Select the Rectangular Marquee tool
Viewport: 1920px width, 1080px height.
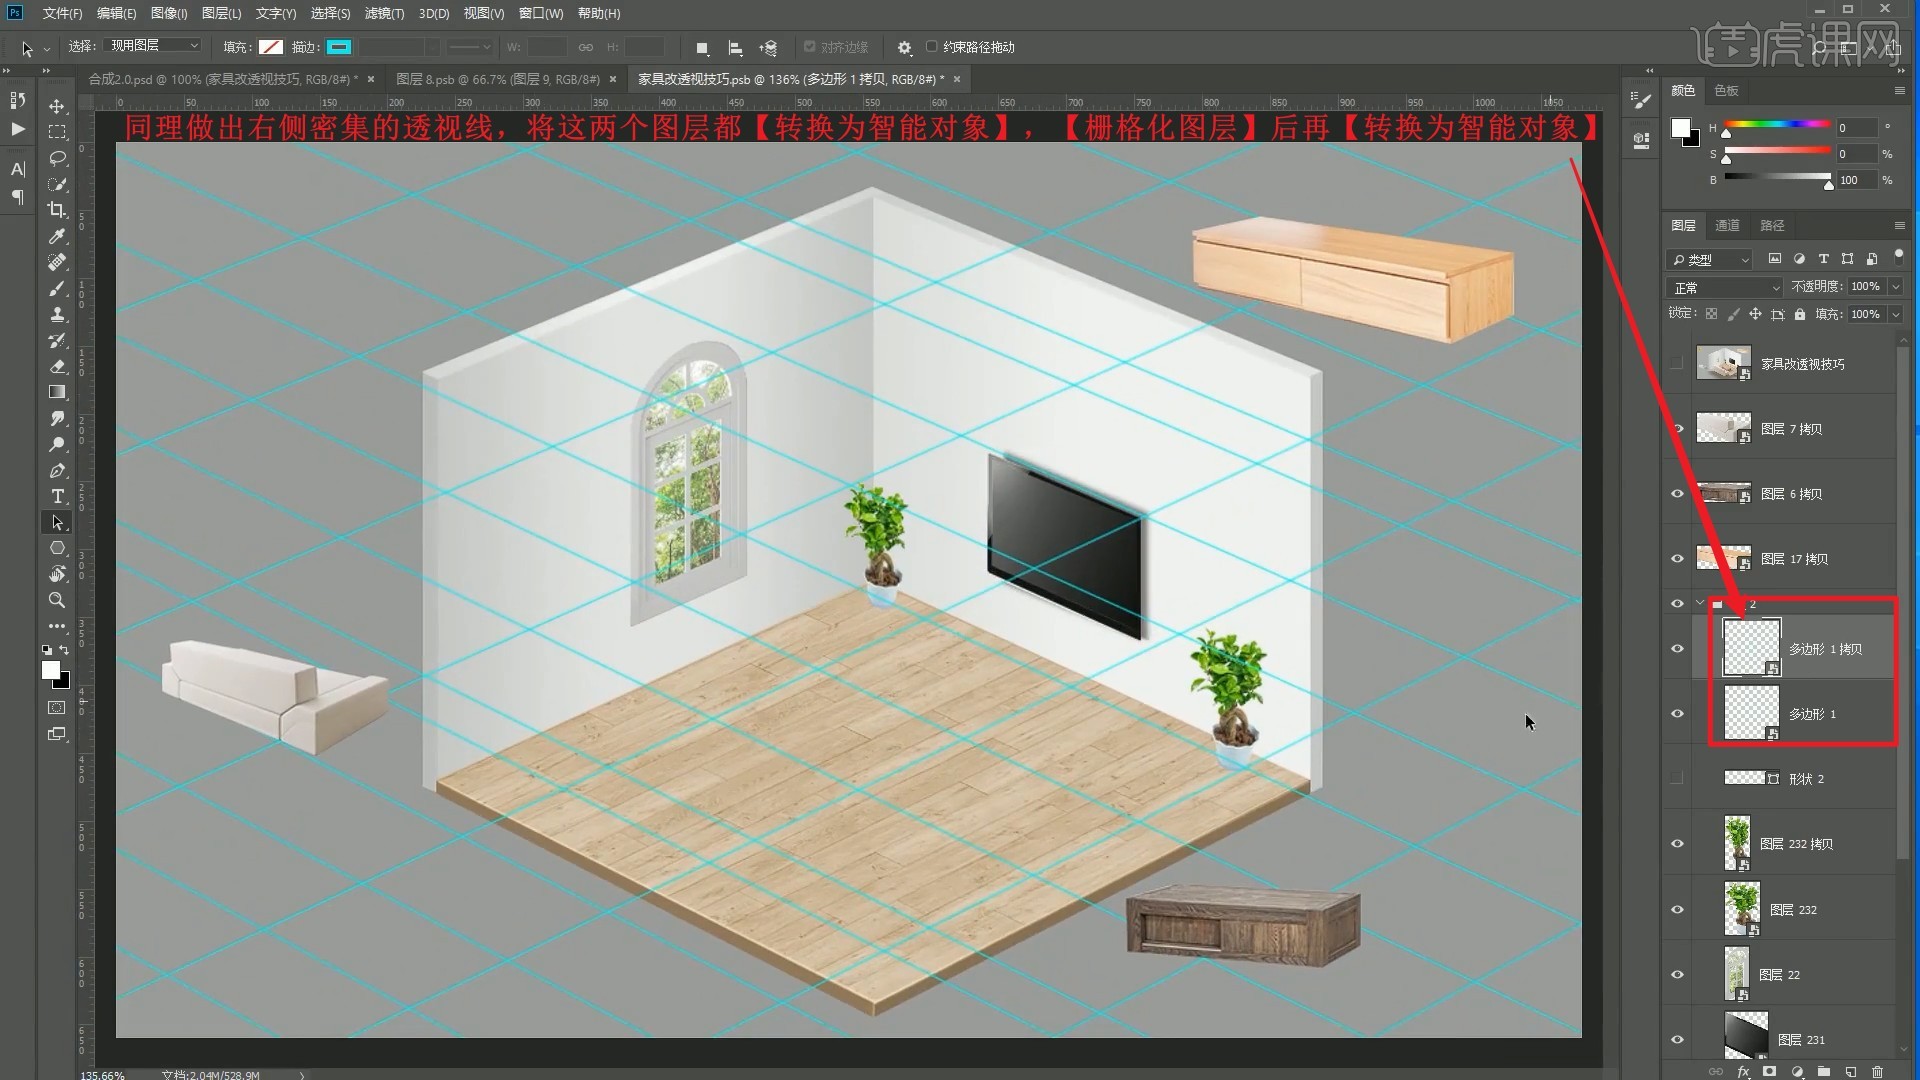click(57, 132)
